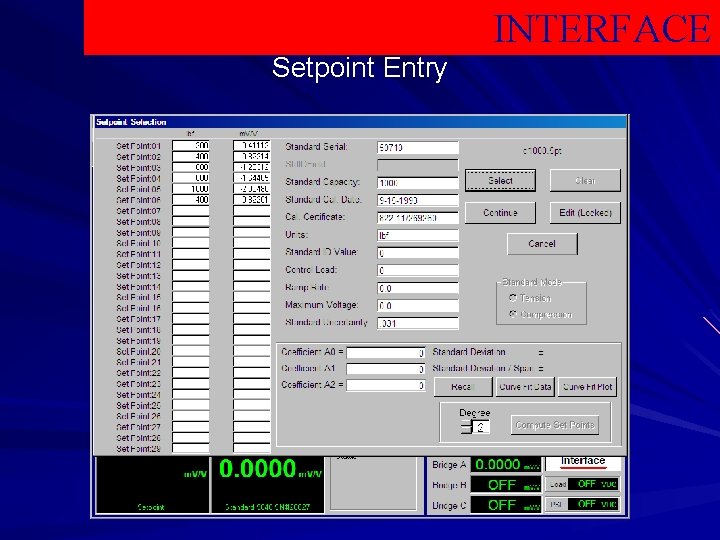
Task: Click the Standard Deviation label
Action: coord(469,352)
